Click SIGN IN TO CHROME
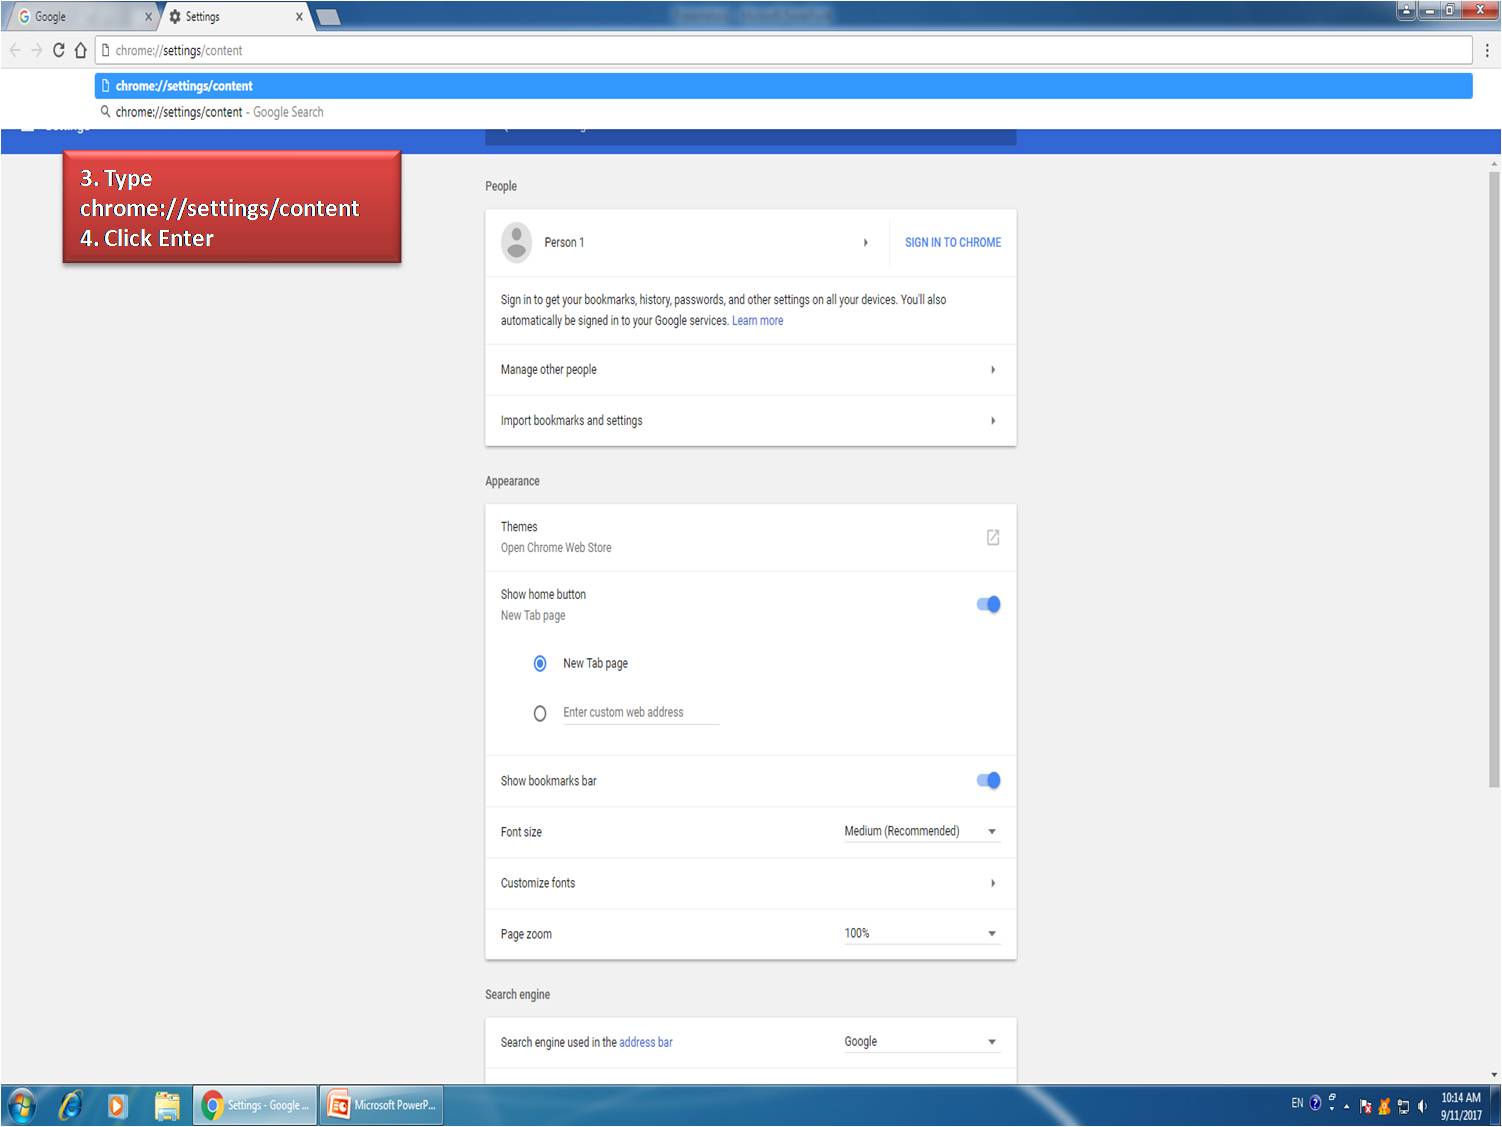The height and width of the screenshot is (1127, 1502). [x=953, y=242]
